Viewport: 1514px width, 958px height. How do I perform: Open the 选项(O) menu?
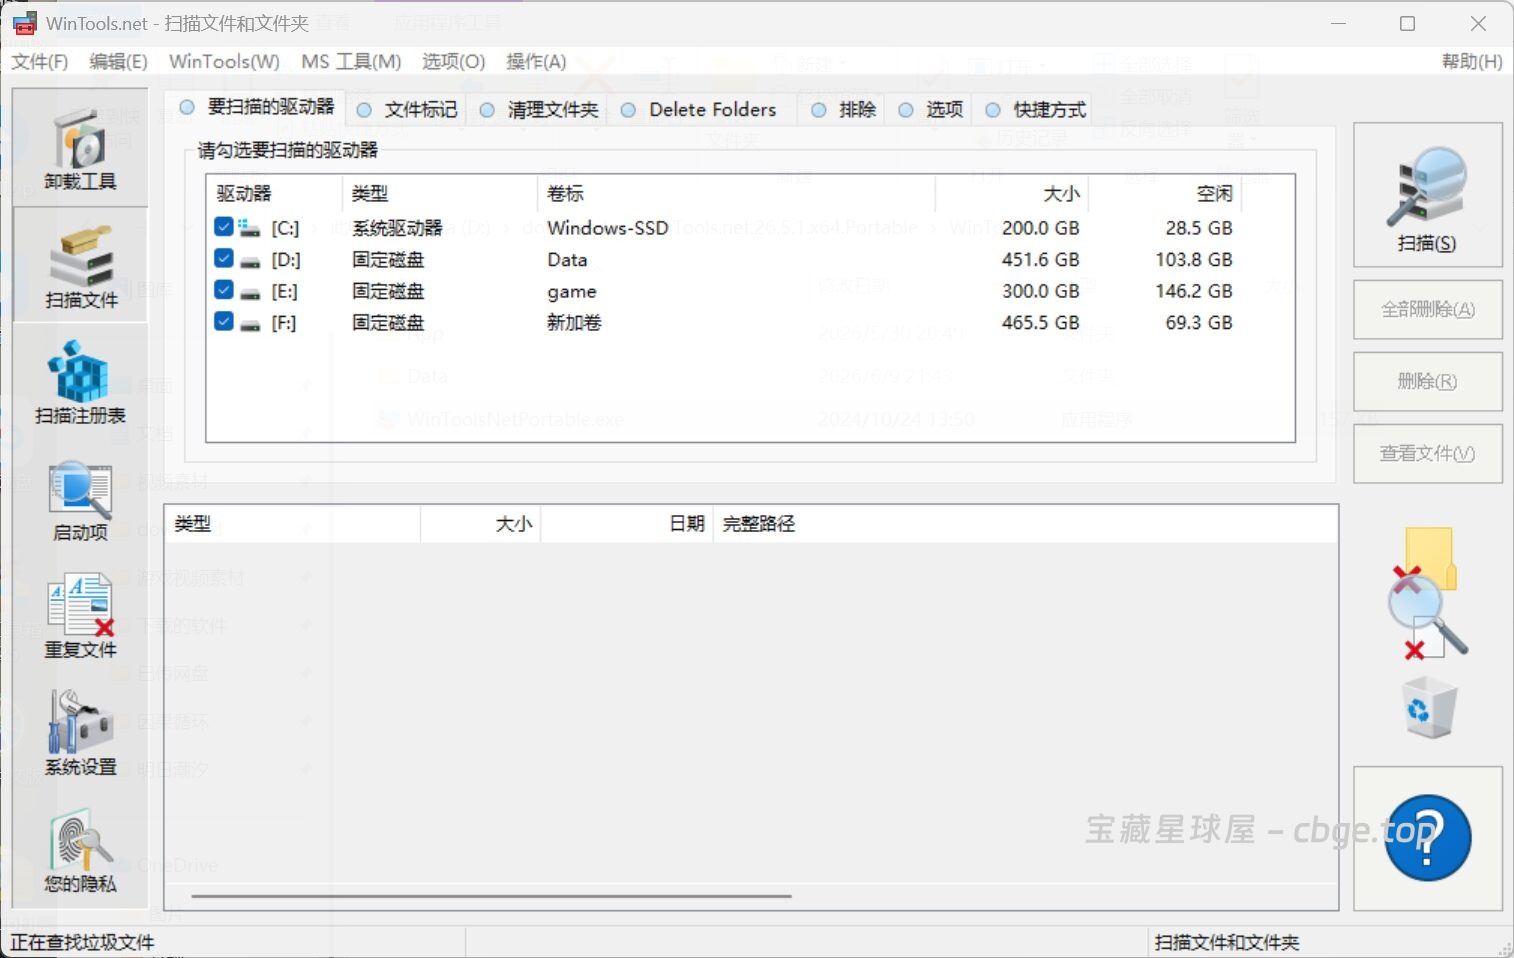(x=453, y=62)
